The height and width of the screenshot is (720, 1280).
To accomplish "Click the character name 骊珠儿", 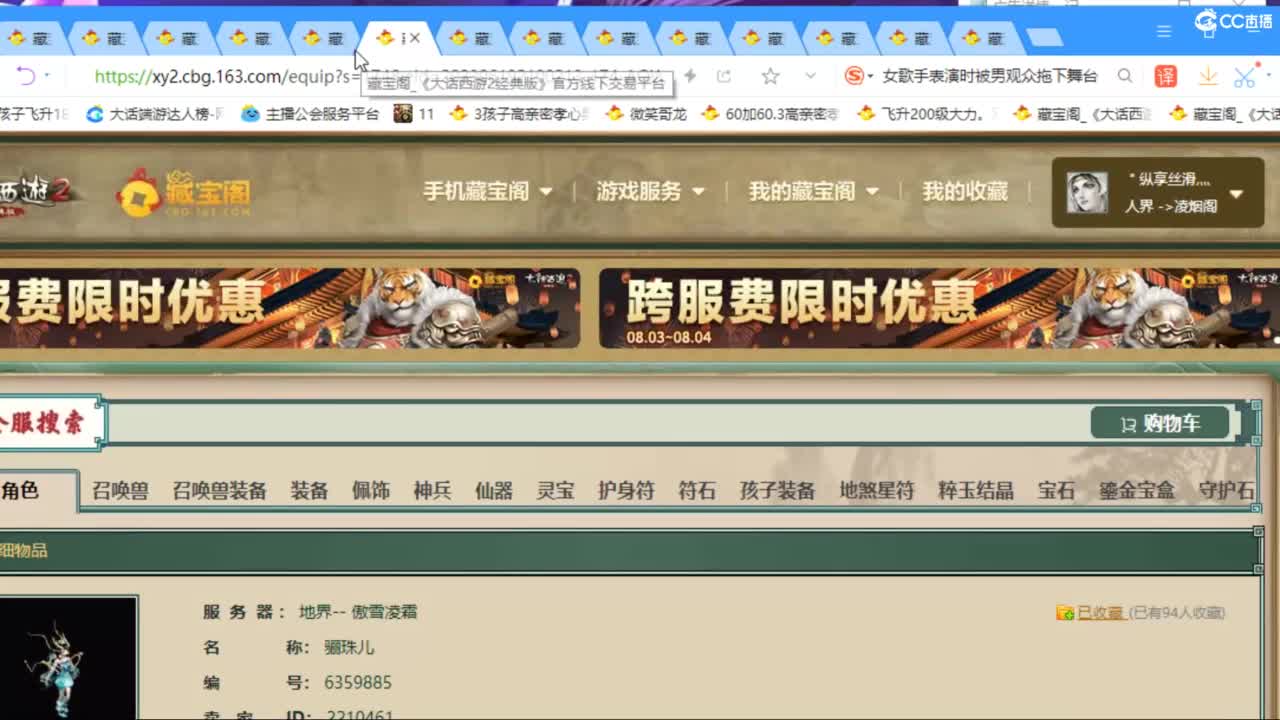I will click(349, 647).
